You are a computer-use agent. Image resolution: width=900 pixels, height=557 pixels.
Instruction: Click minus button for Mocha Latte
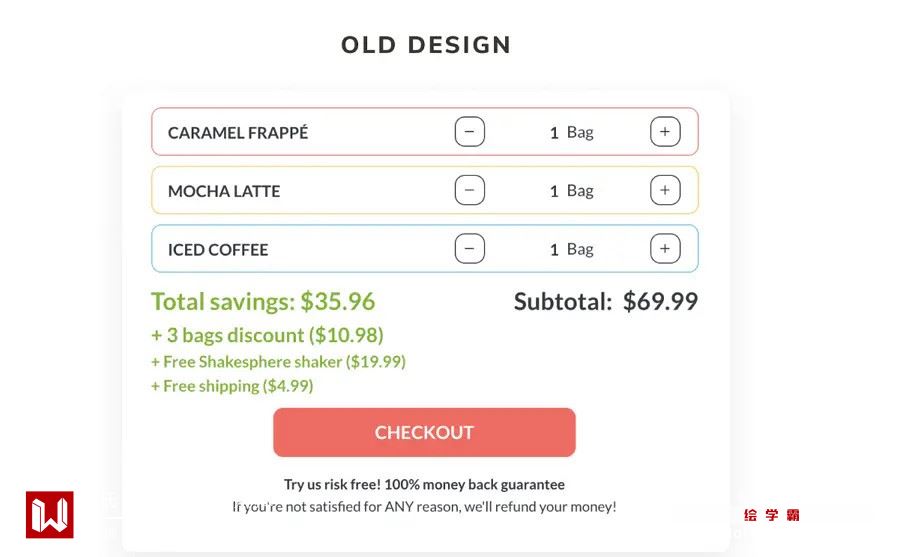(470, 190)
